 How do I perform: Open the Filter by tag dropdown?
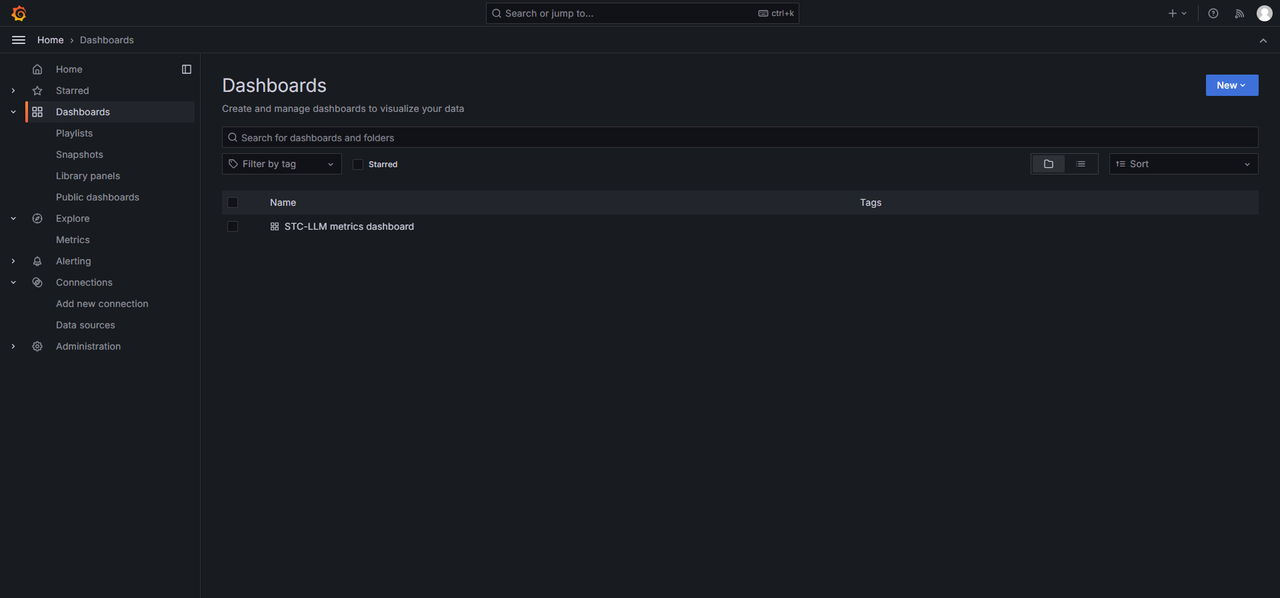[281, 164]
